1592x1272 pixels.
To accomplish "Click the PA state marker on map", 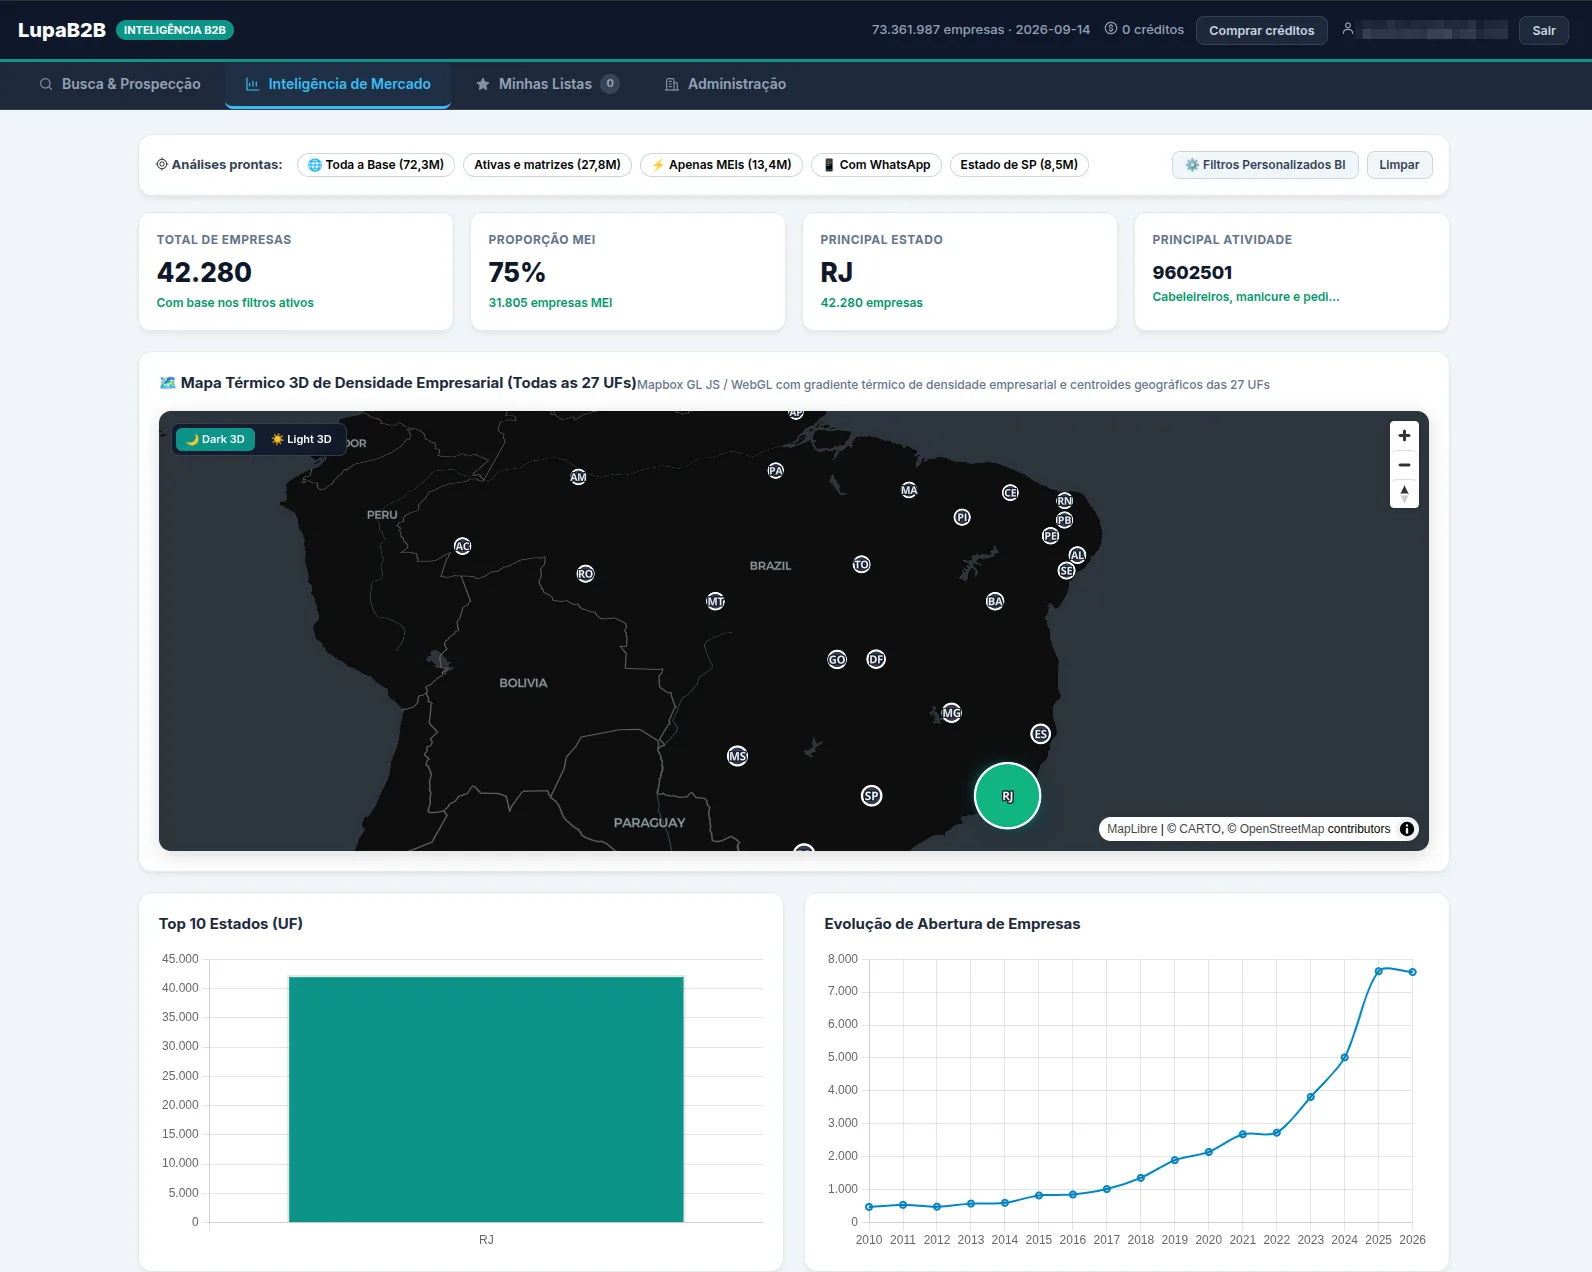I will click(775, 470).
